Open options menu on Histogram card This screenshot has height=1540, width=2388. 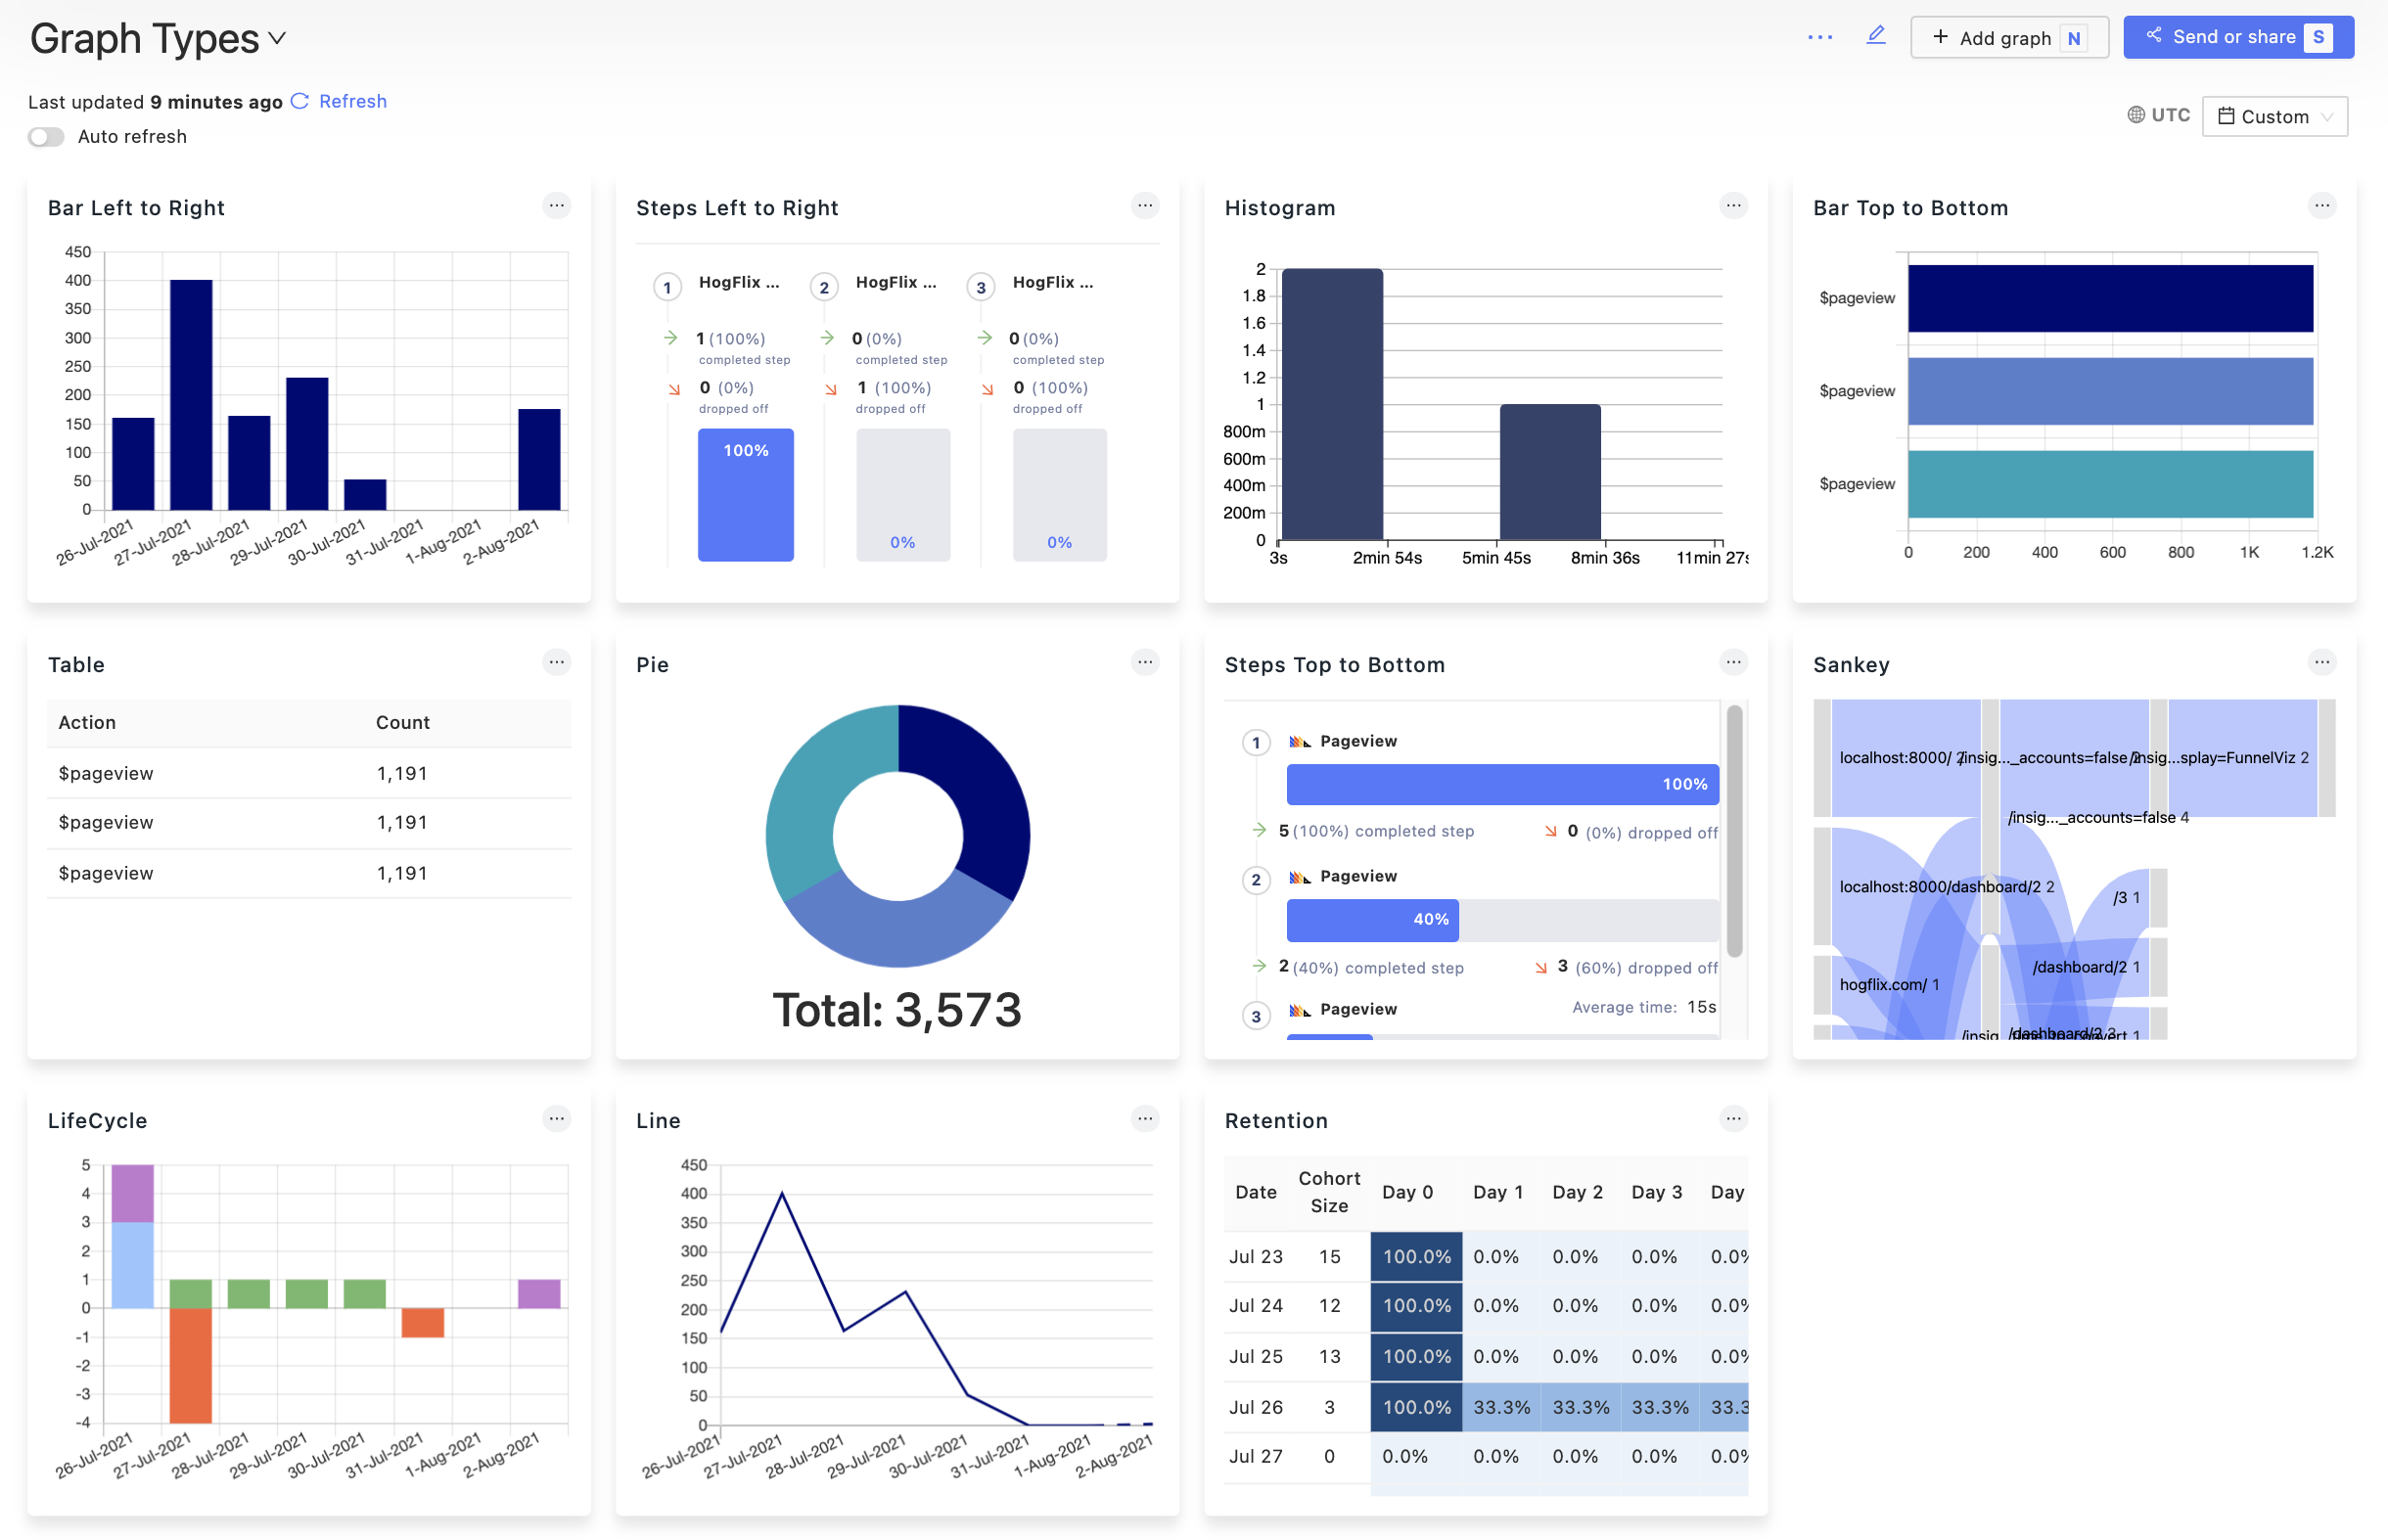pyautogui.click(x=1733, y=206)
